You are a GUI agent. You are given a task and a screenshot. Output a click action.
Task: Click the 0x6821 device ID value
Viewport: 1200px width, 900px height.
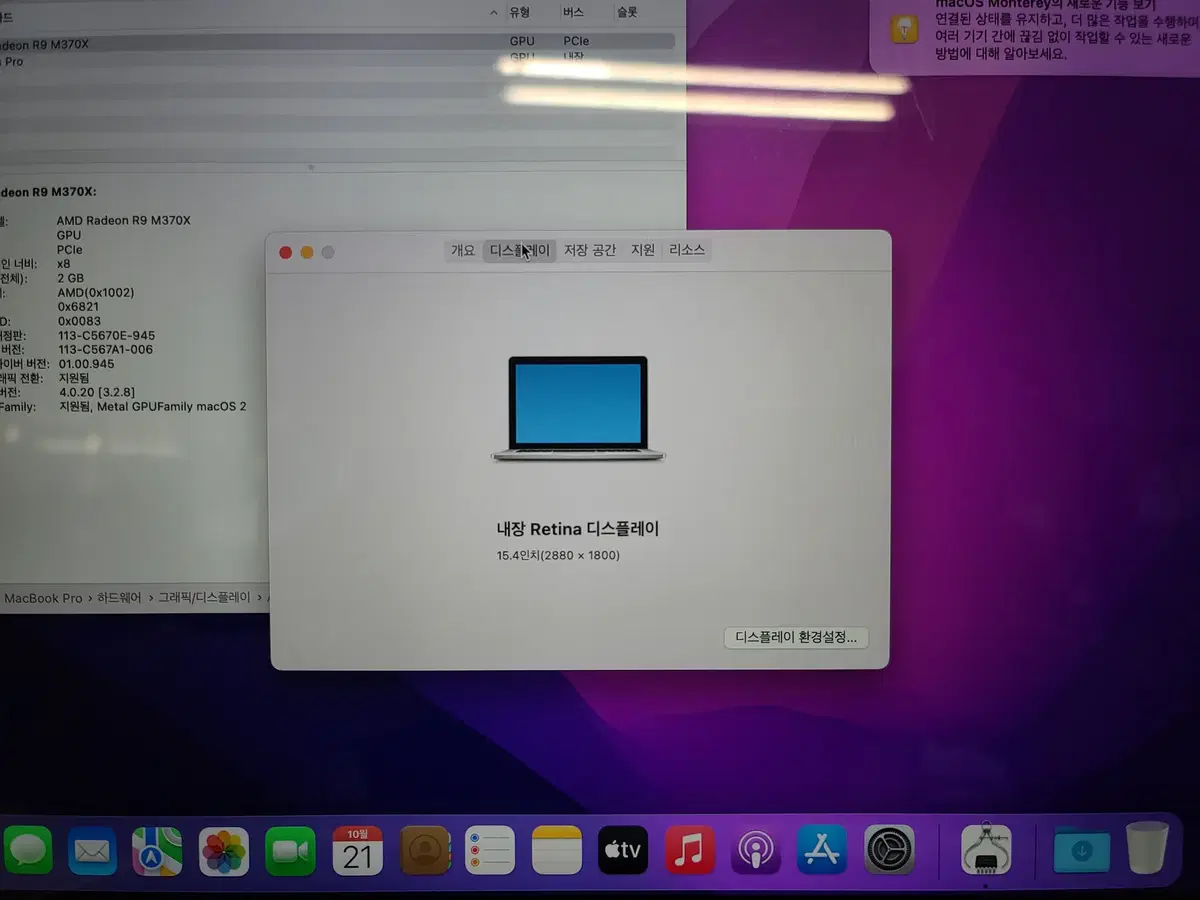(76, 307)
